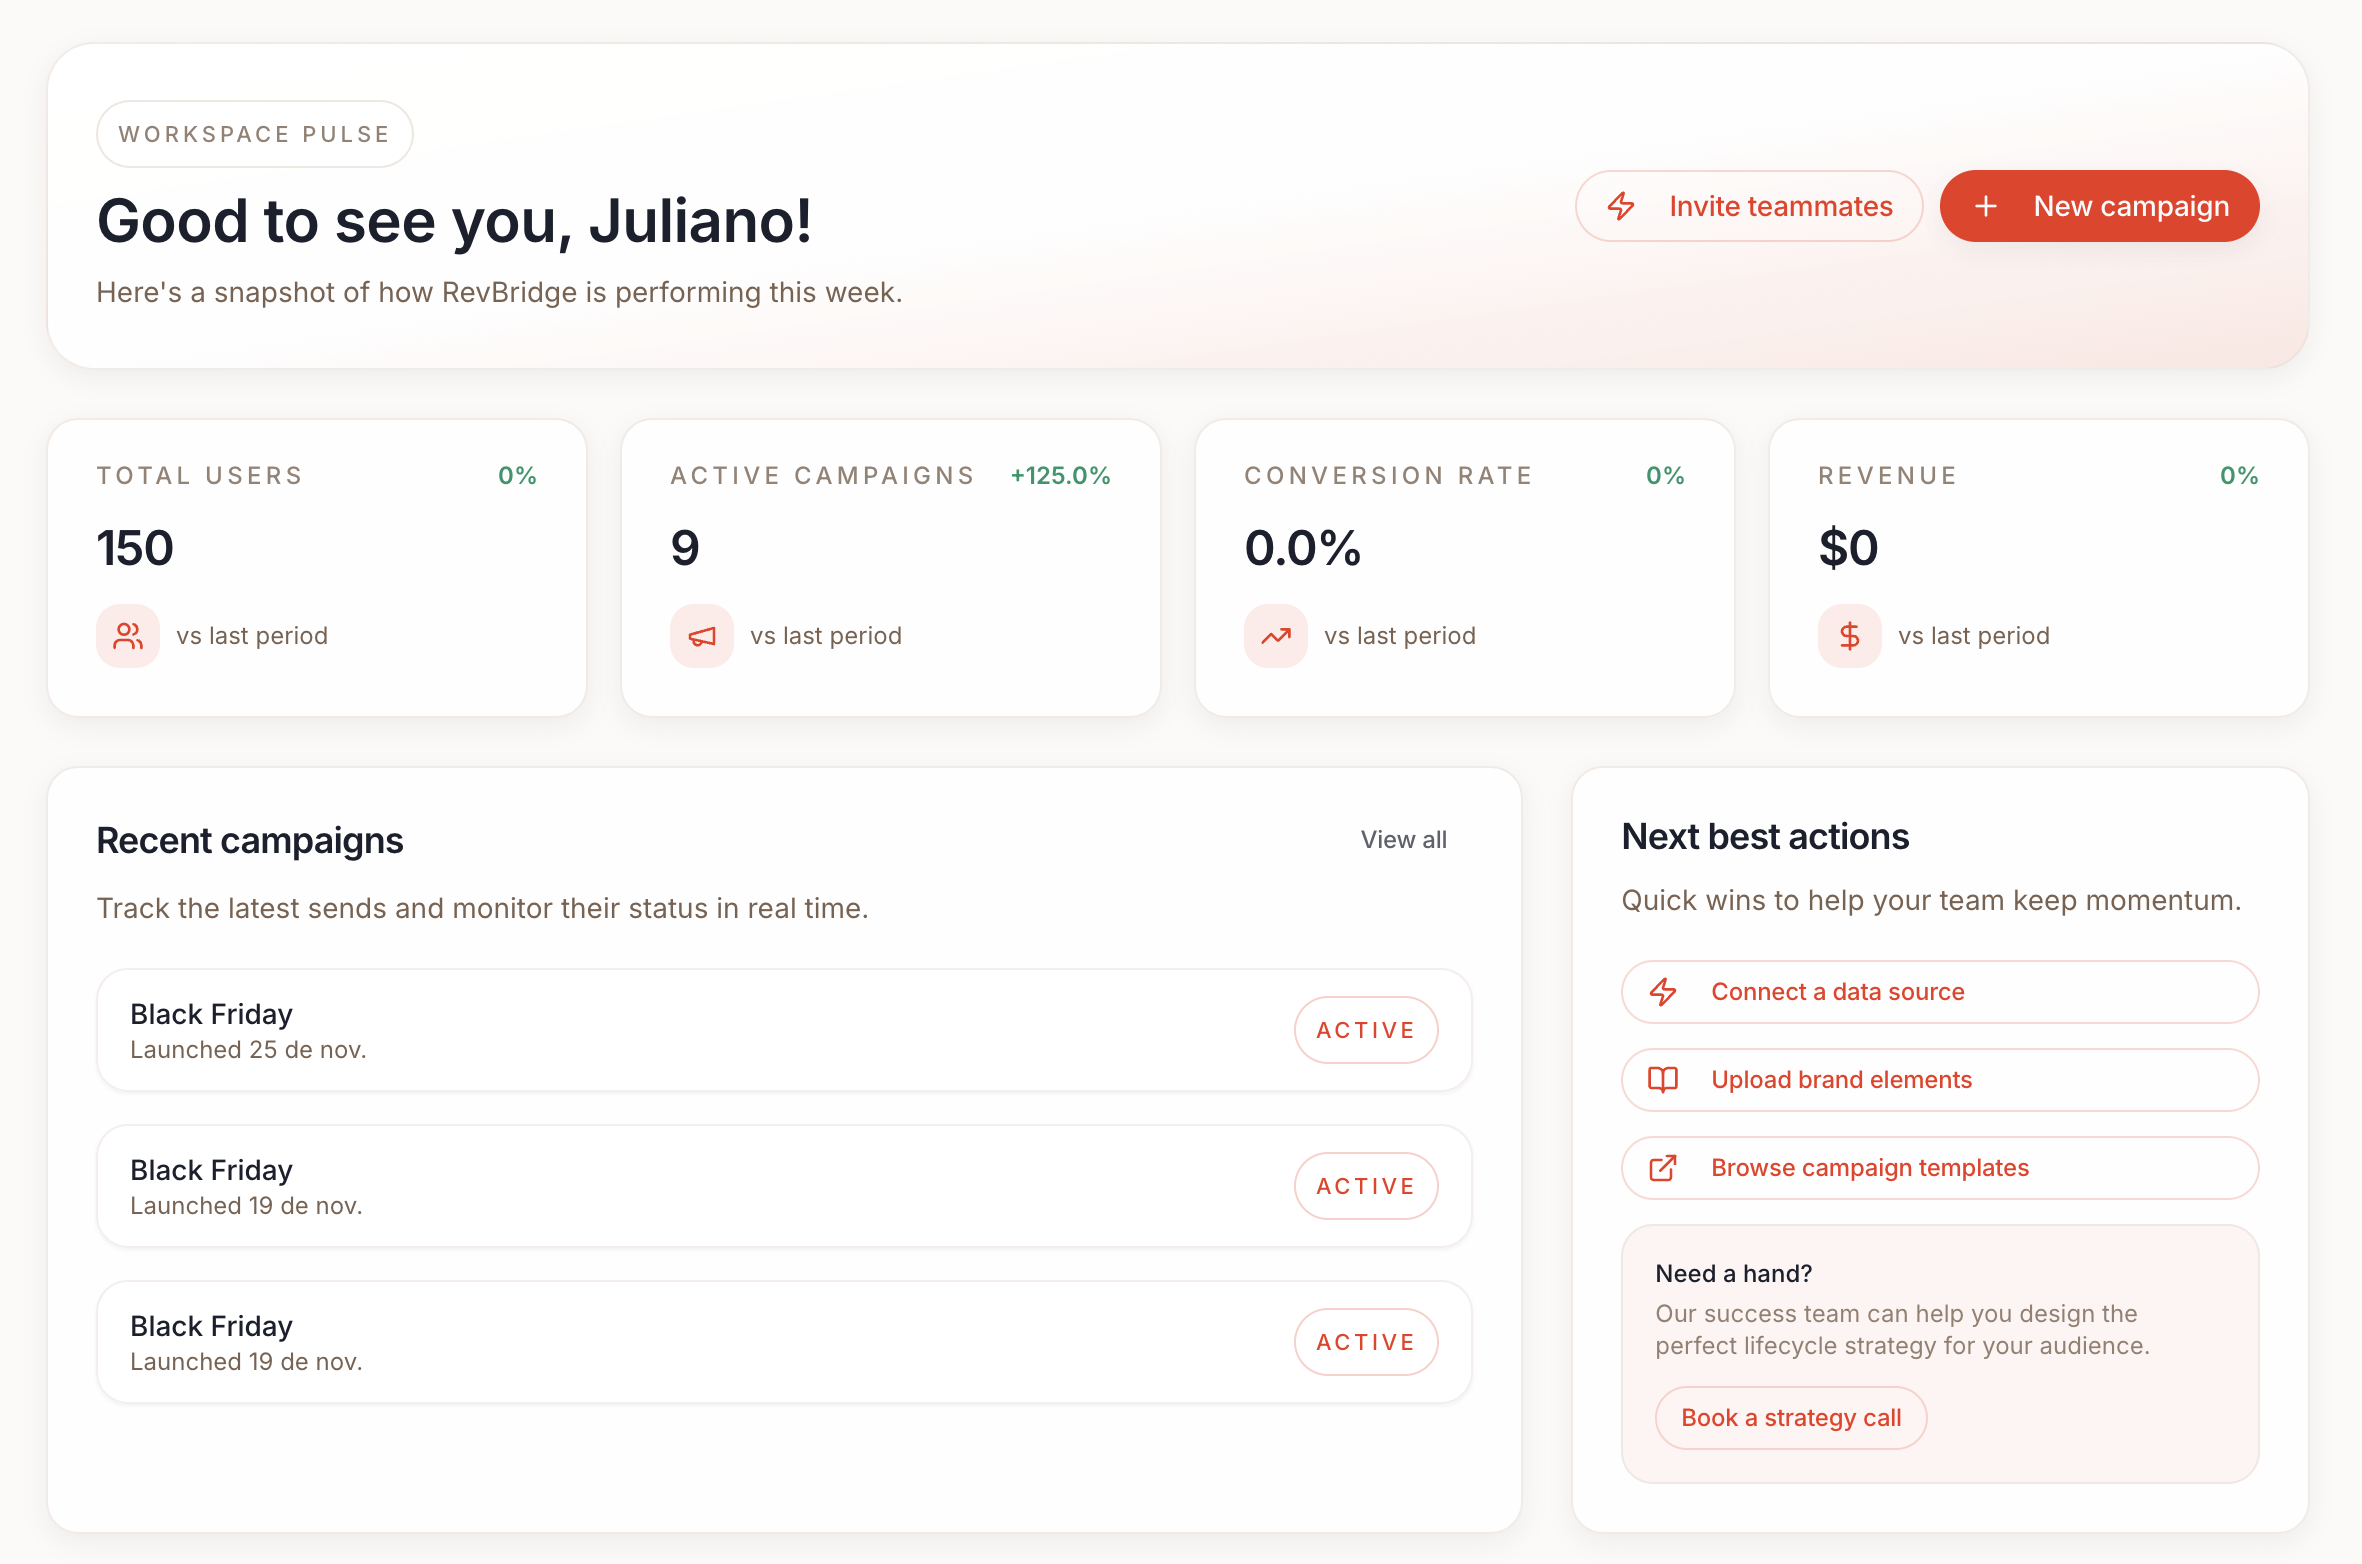Click the ACTIVE badge on the last Black Friday campaign
Image resolution: width=2362 pixels, height=1564 pixels.
1365,1342
